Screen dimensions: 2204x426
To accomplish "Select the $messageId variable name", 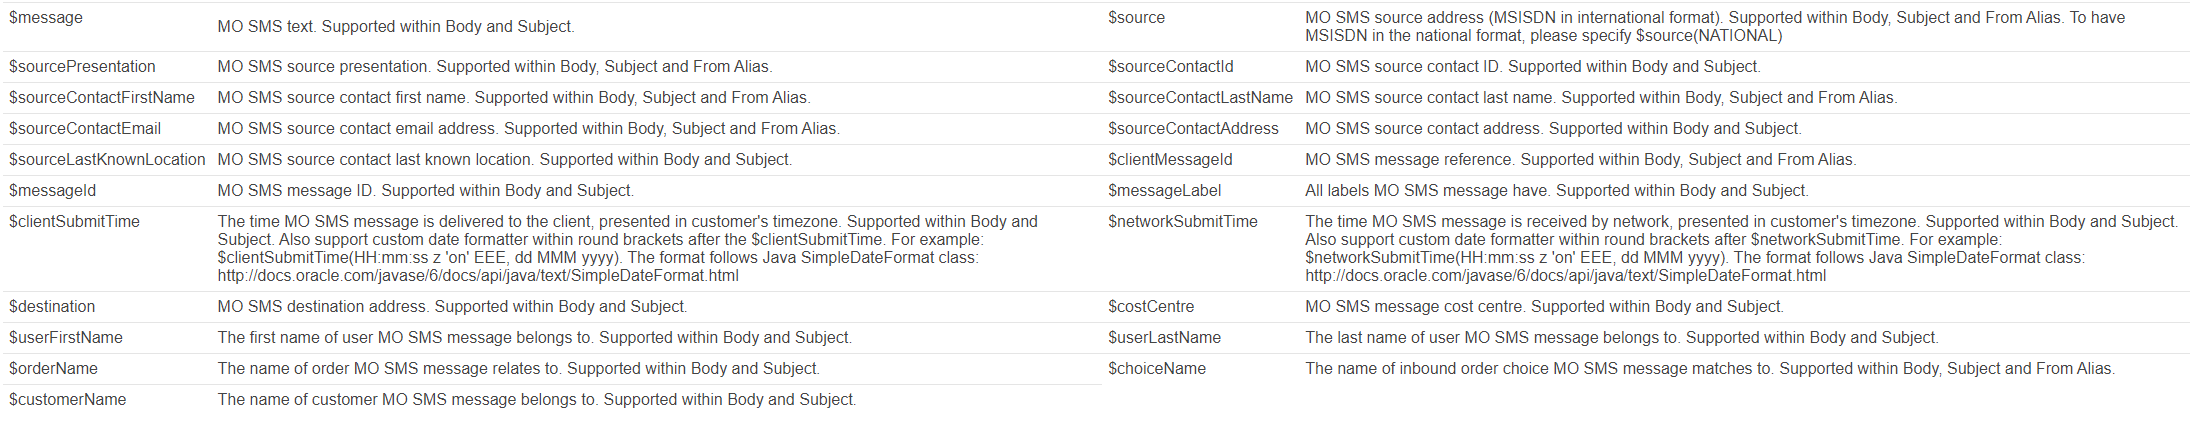I will point(53,191).
